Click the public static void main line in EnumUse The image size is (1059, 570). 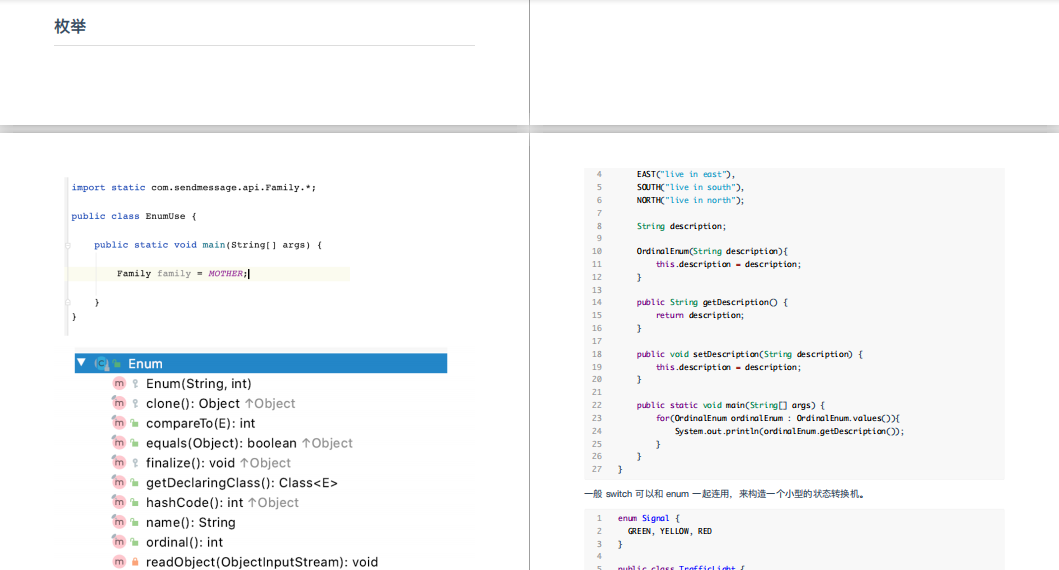pos(208,245)
